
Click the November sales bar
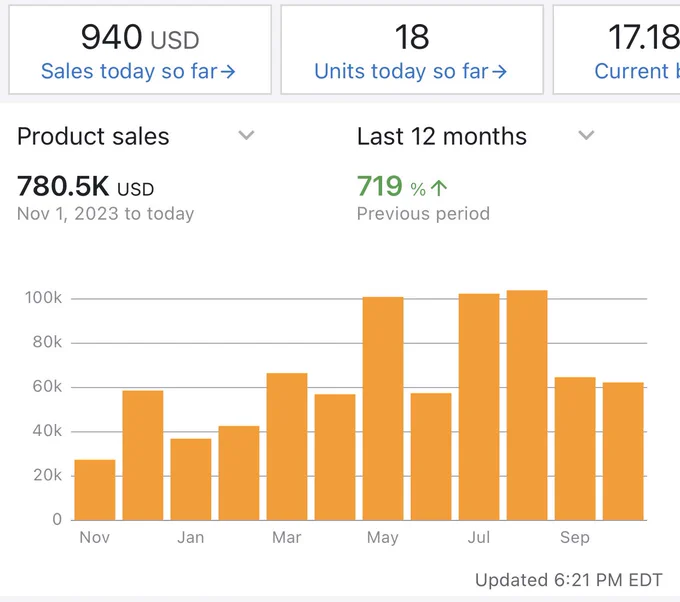click(x=95, y=490)
